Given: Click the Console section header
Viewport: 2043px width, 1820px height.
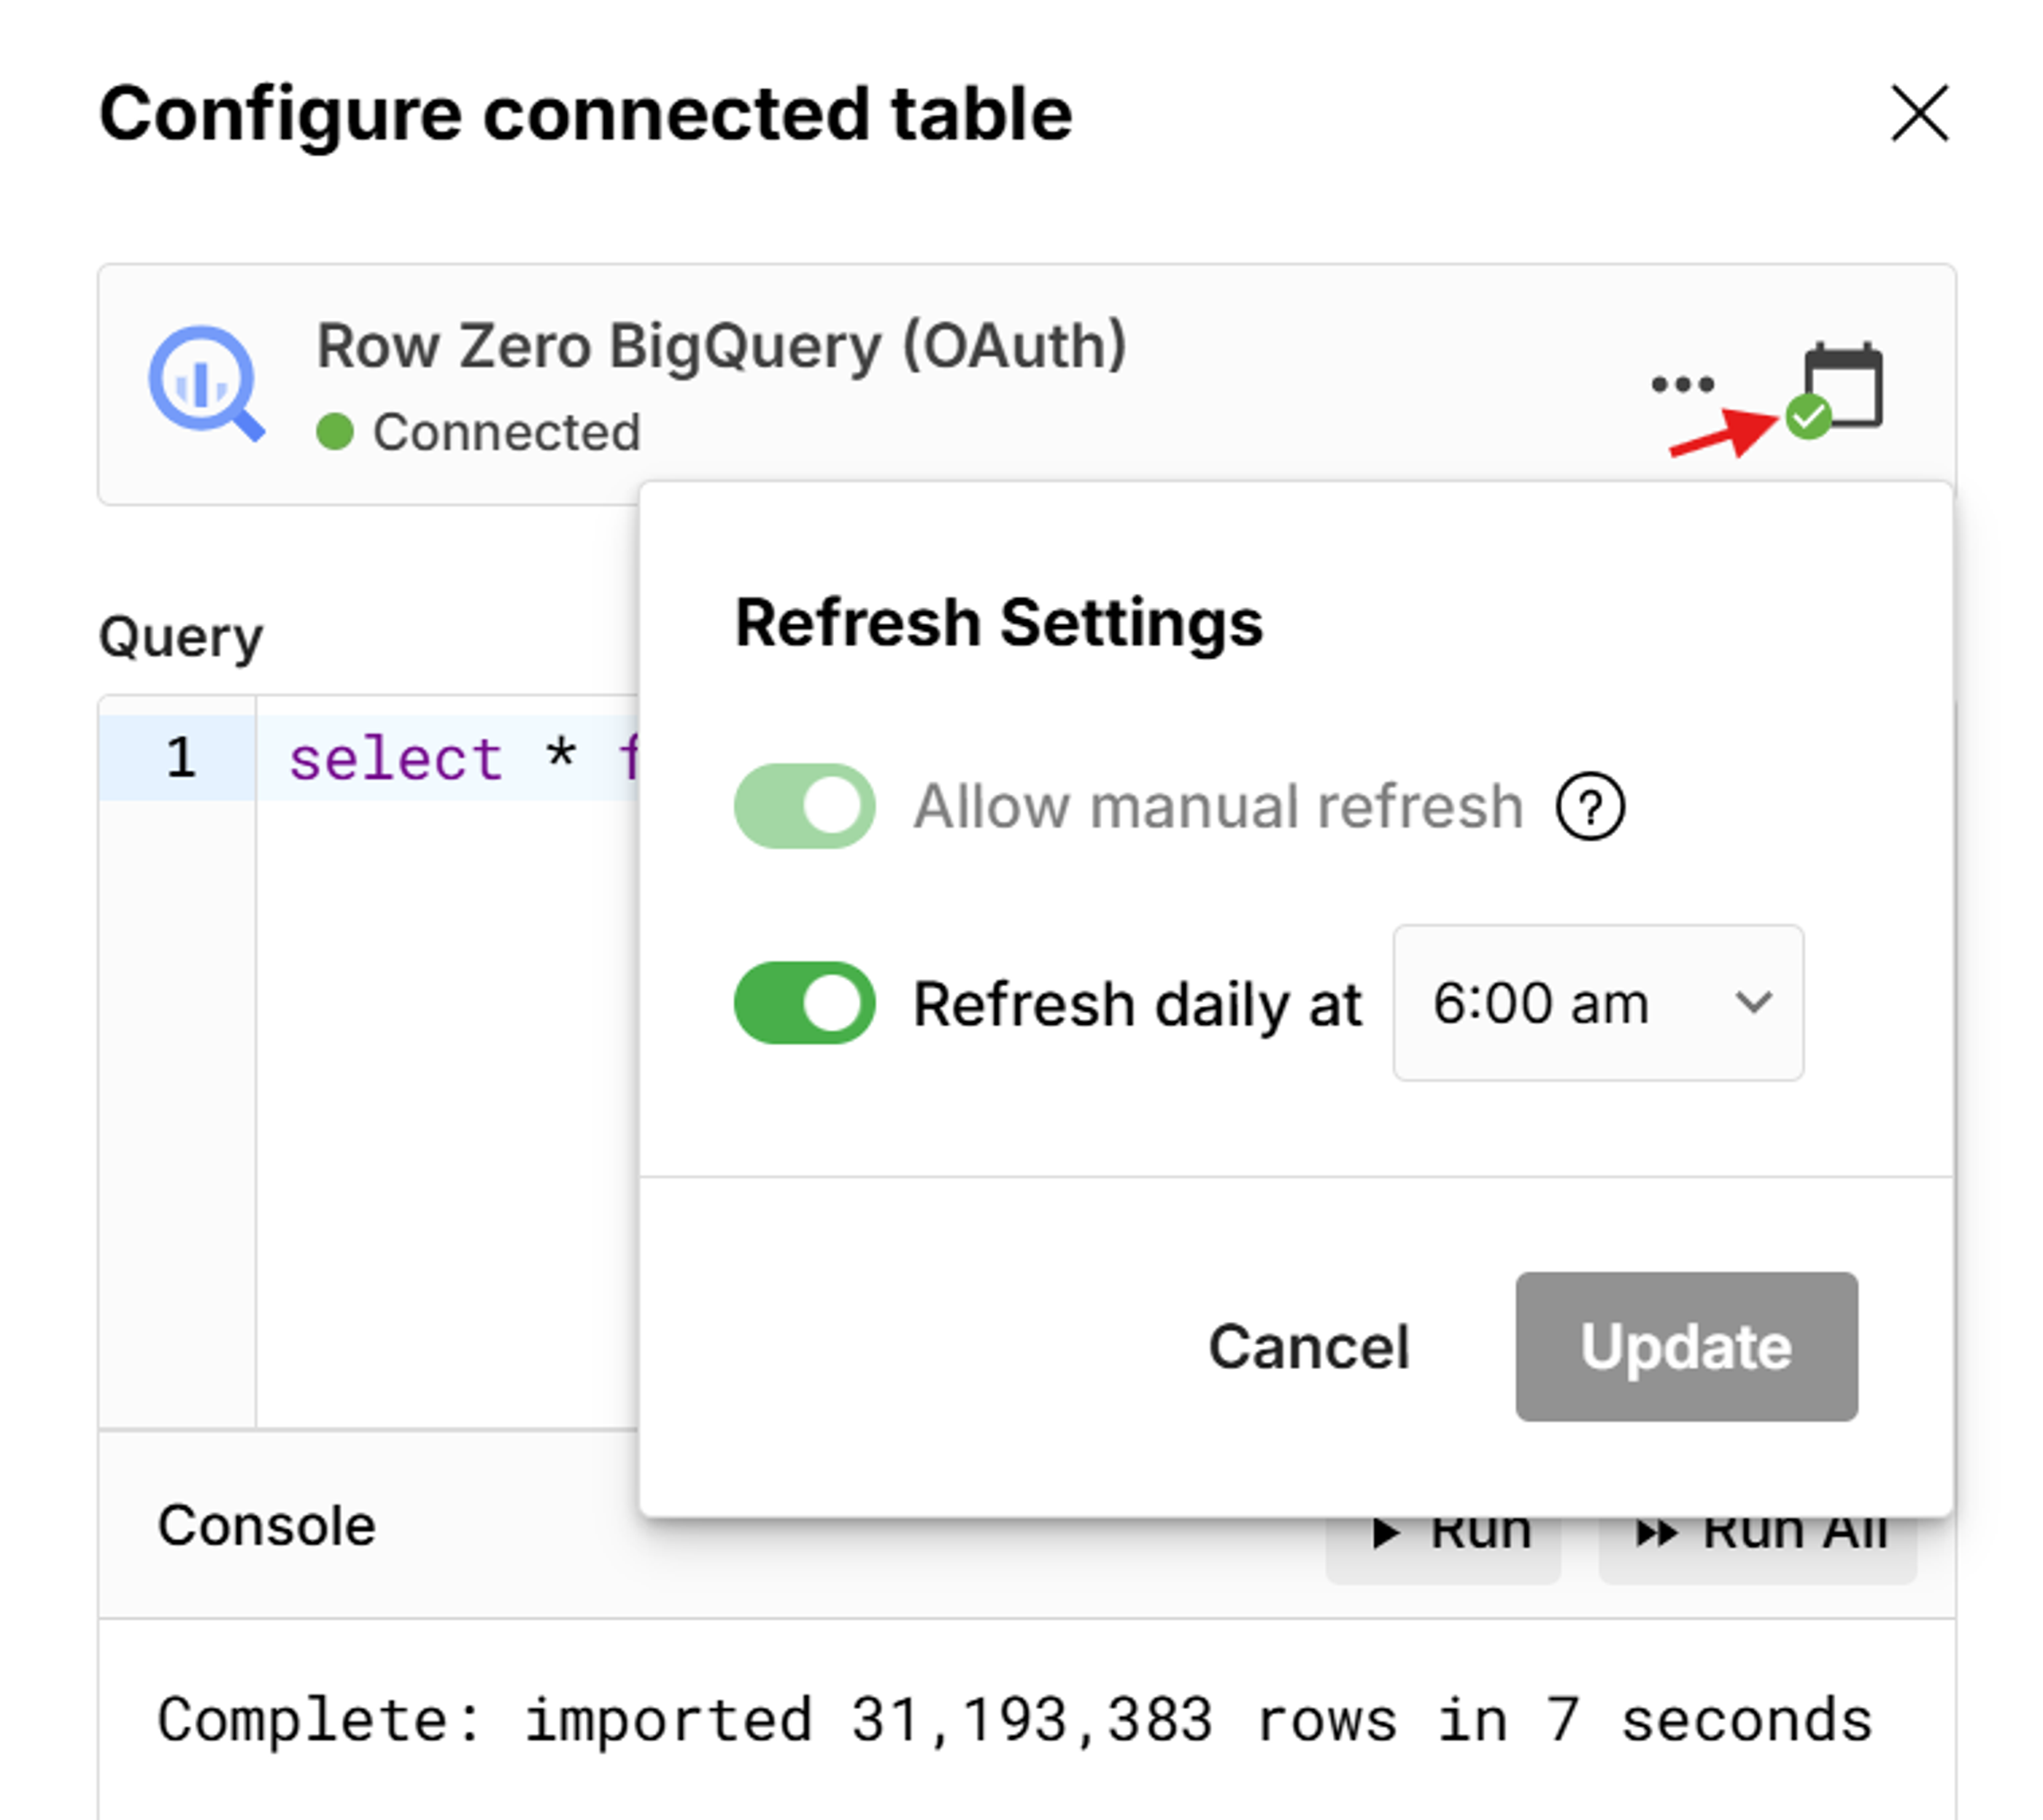Looking at the screenshot, I should [266, 1524].
